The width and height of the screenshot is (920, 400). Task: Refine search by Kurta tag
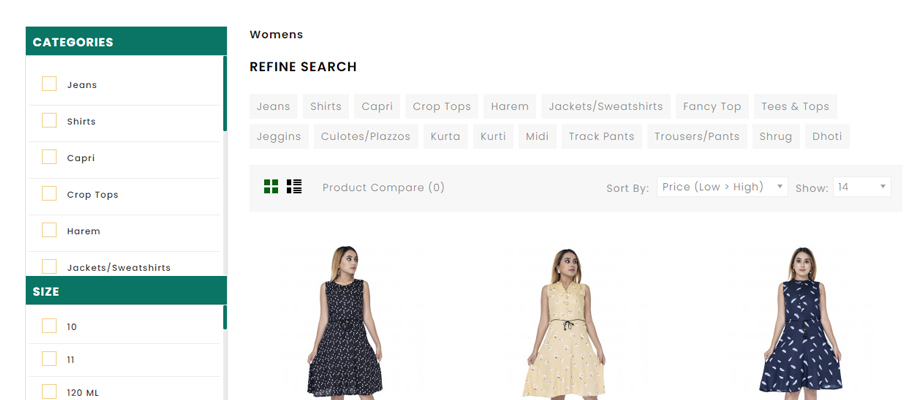[x=445, y=136]
